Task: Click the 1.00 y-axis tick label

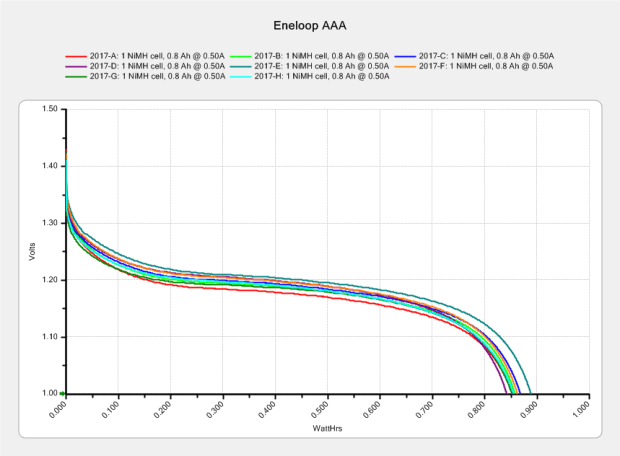Action: click(x=50, y=393)
